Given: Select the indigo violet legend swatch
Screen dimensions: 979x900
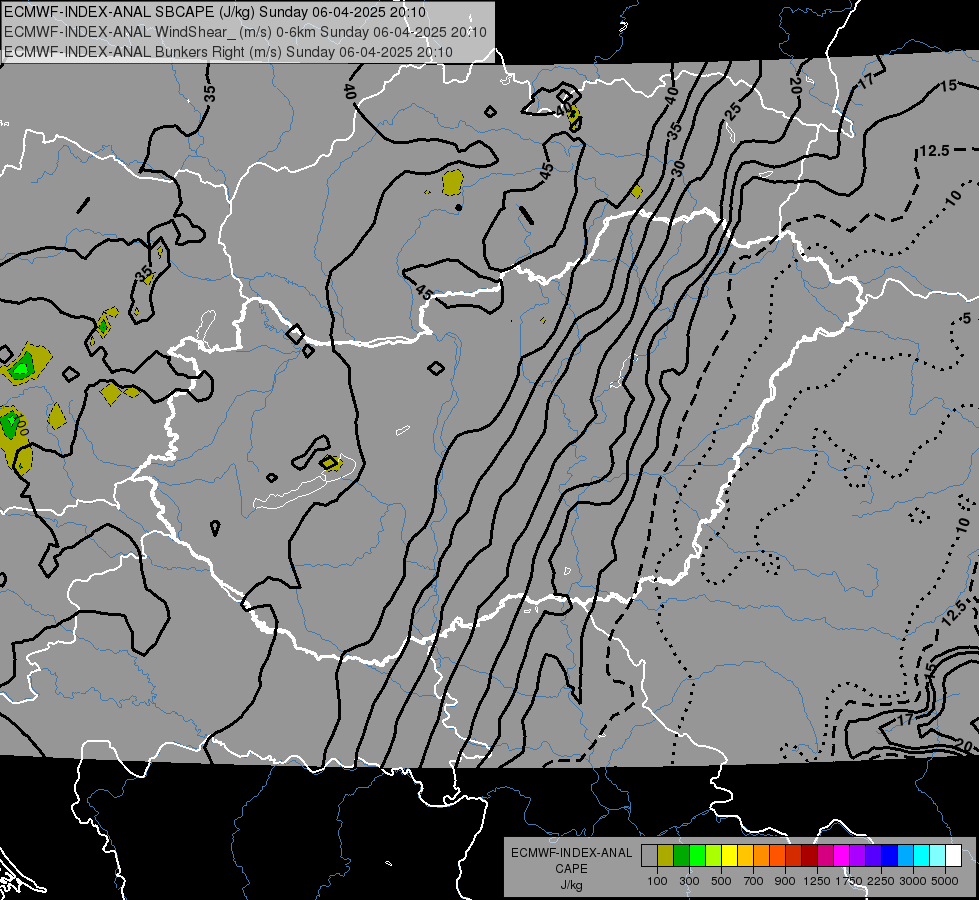Looking at the screenshot, I should 873,856.
